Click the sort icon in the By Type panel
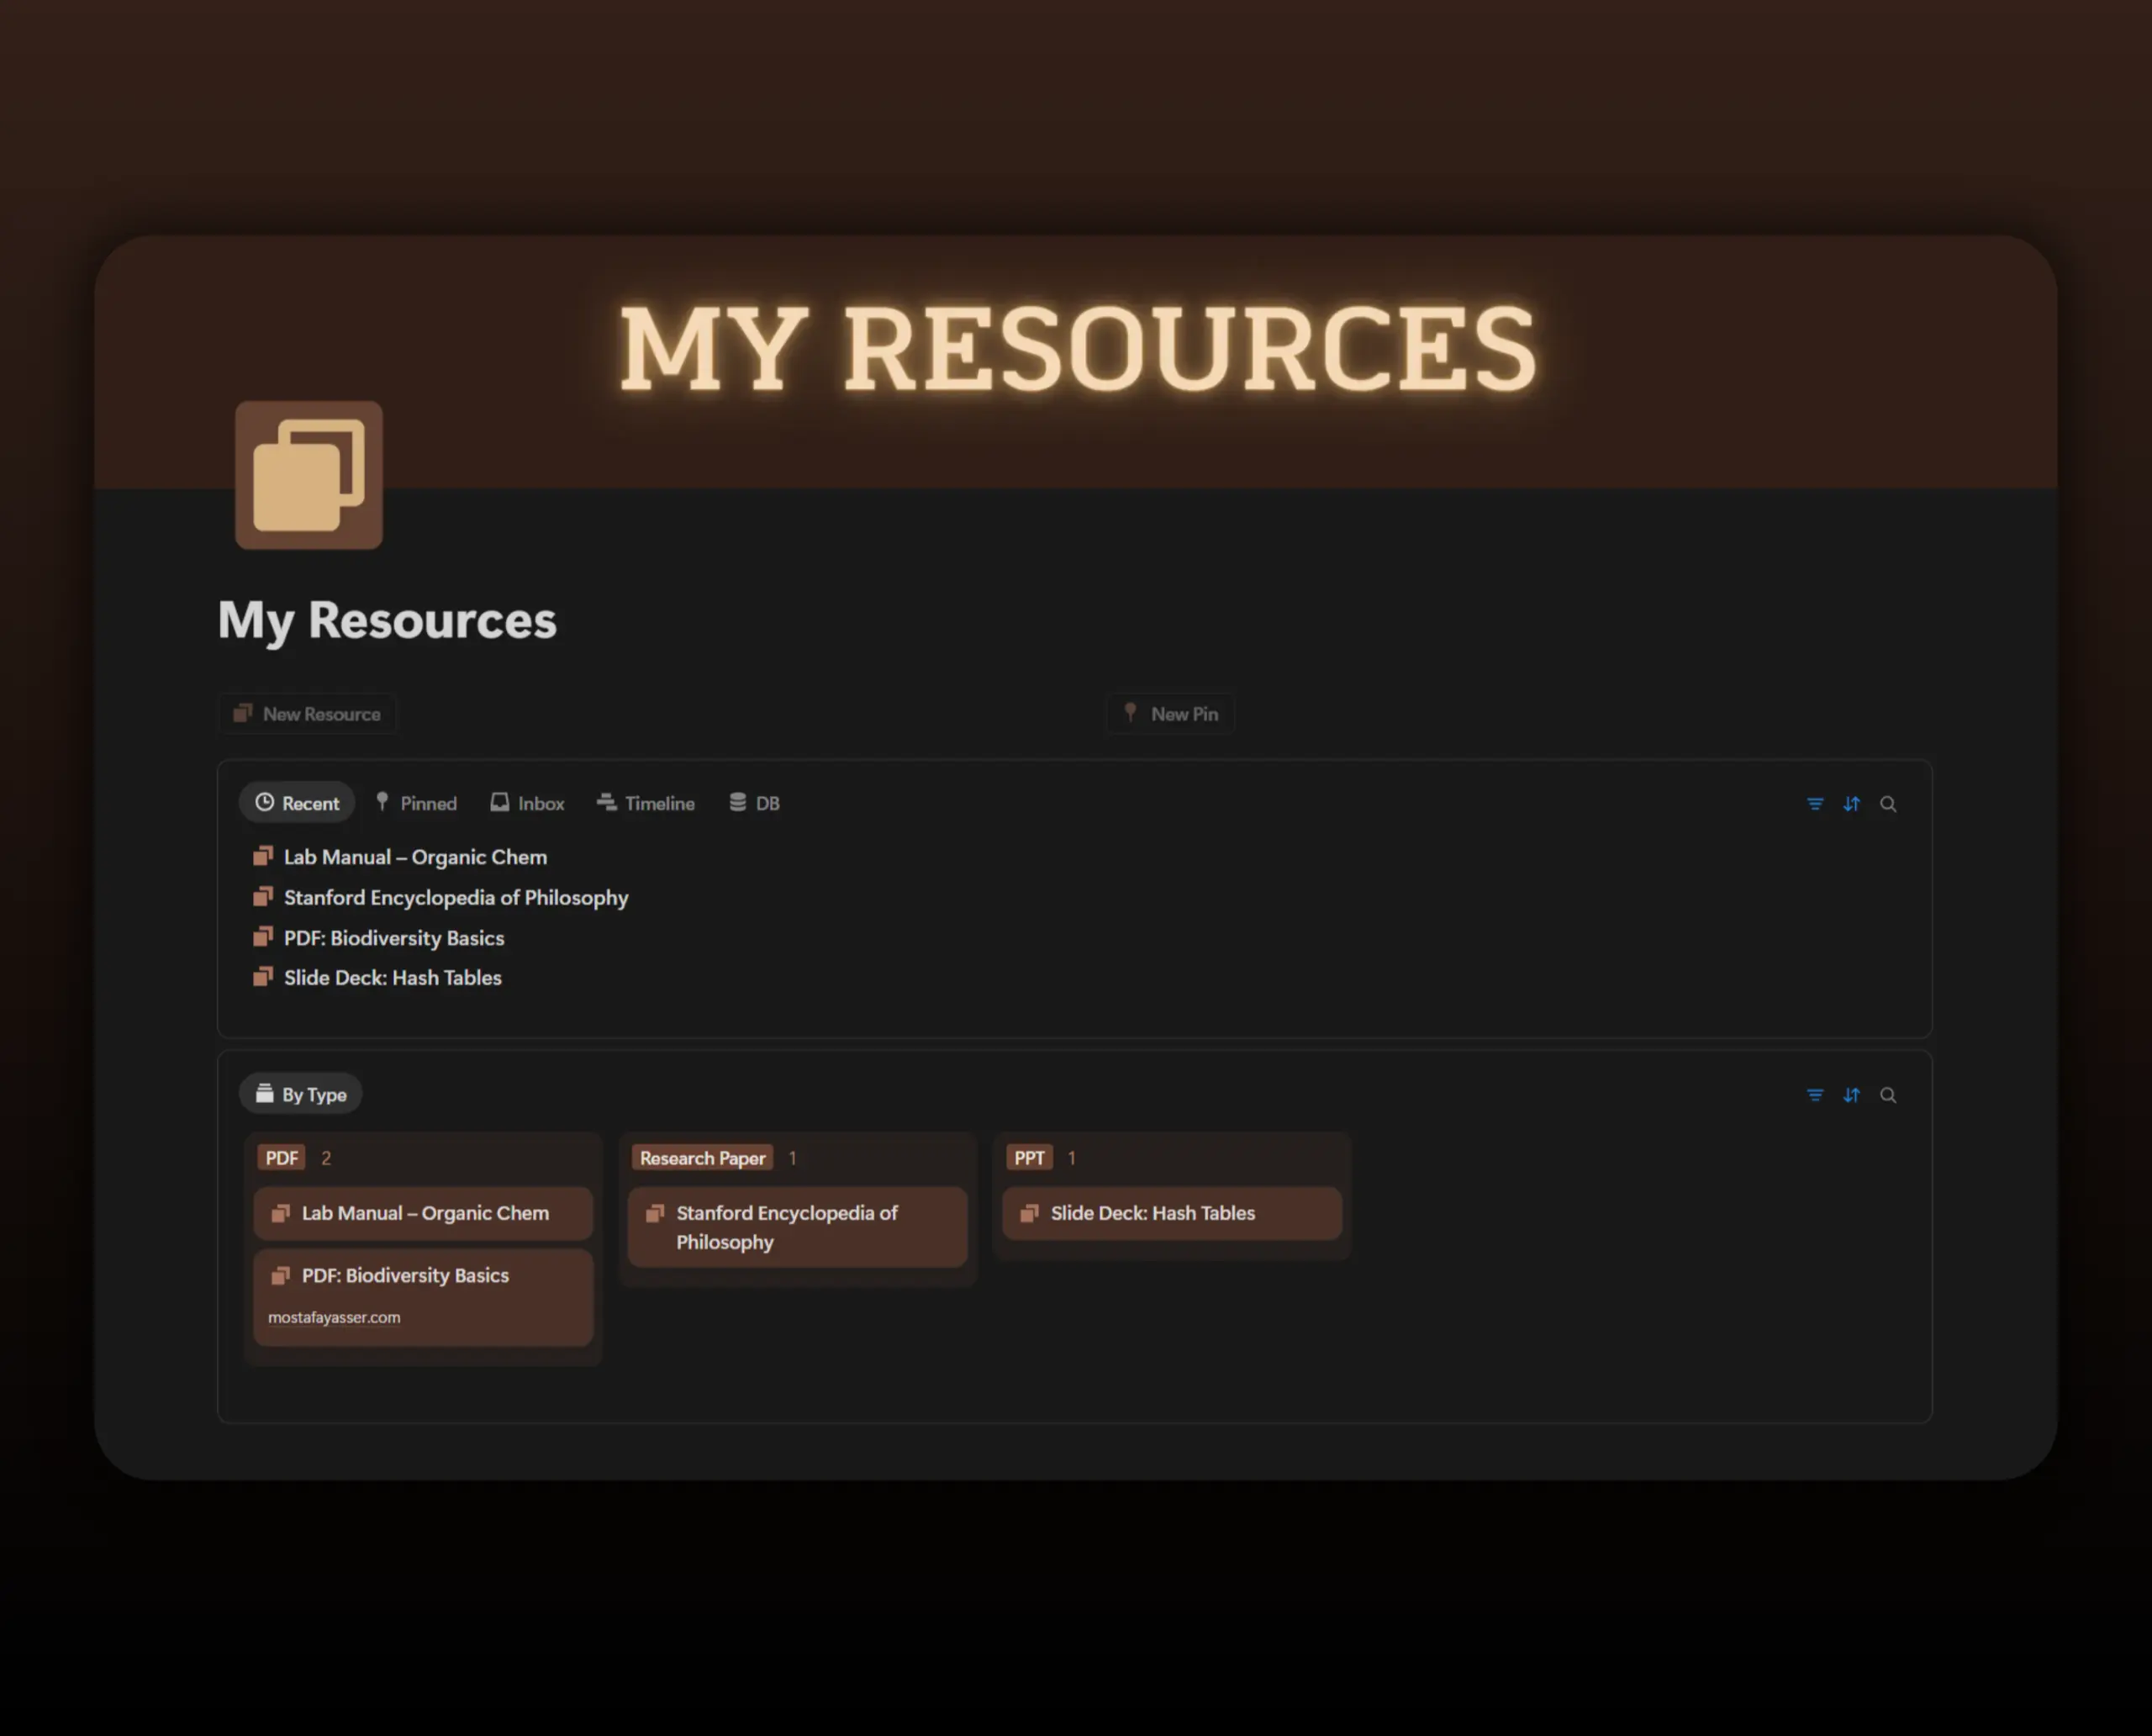The image size is (2152, 1736). coord(1852,1095)
